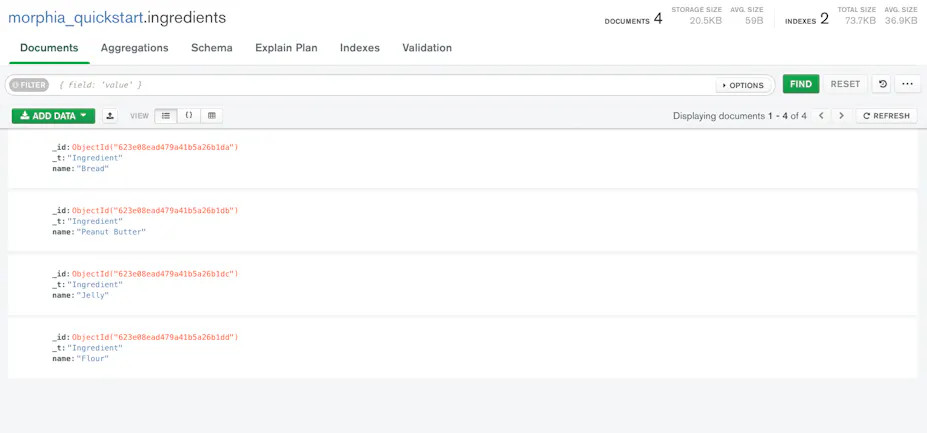Click the "Displaying documents 1 - 4 of 4" text
This screenshot has height=433, width=927.
pos(740,116)
